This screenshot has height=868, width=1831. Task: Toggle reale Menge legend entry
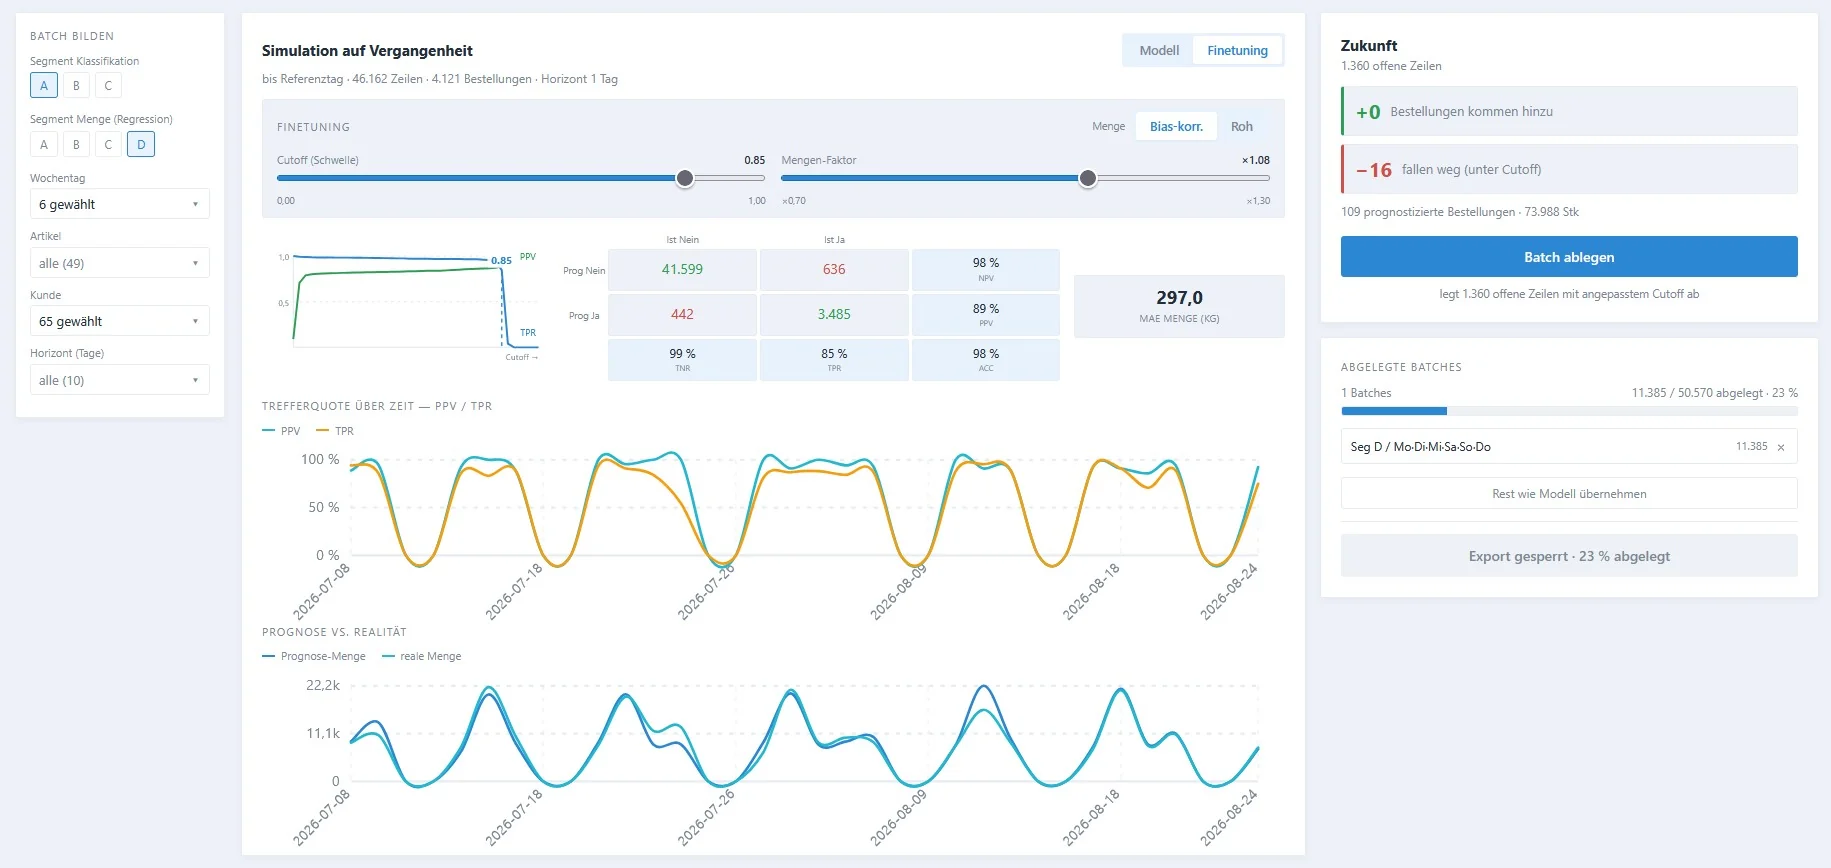[x=422, y=656]
